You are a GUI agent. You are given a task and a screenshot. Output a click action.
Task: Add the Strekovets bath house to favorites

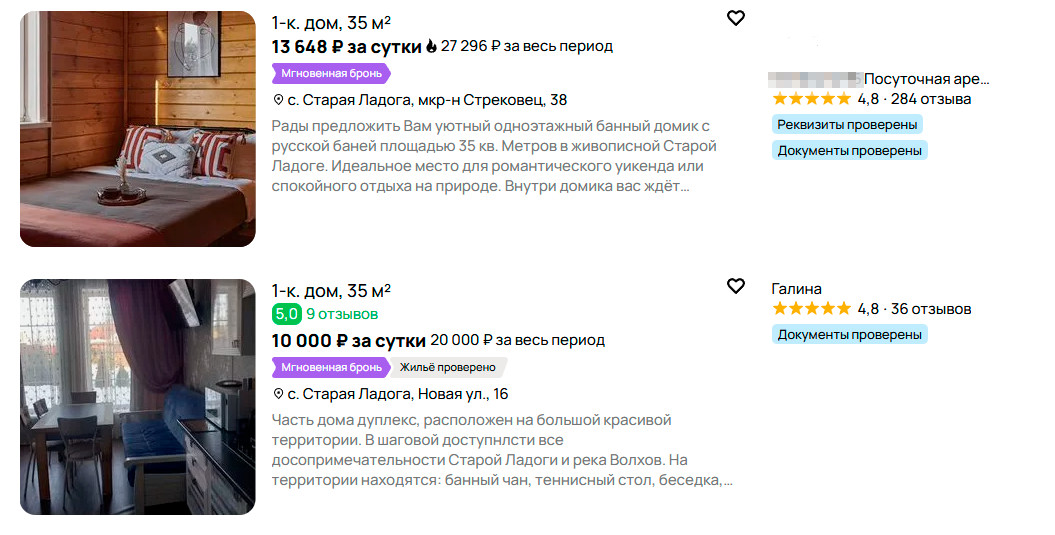click(736, 18)
